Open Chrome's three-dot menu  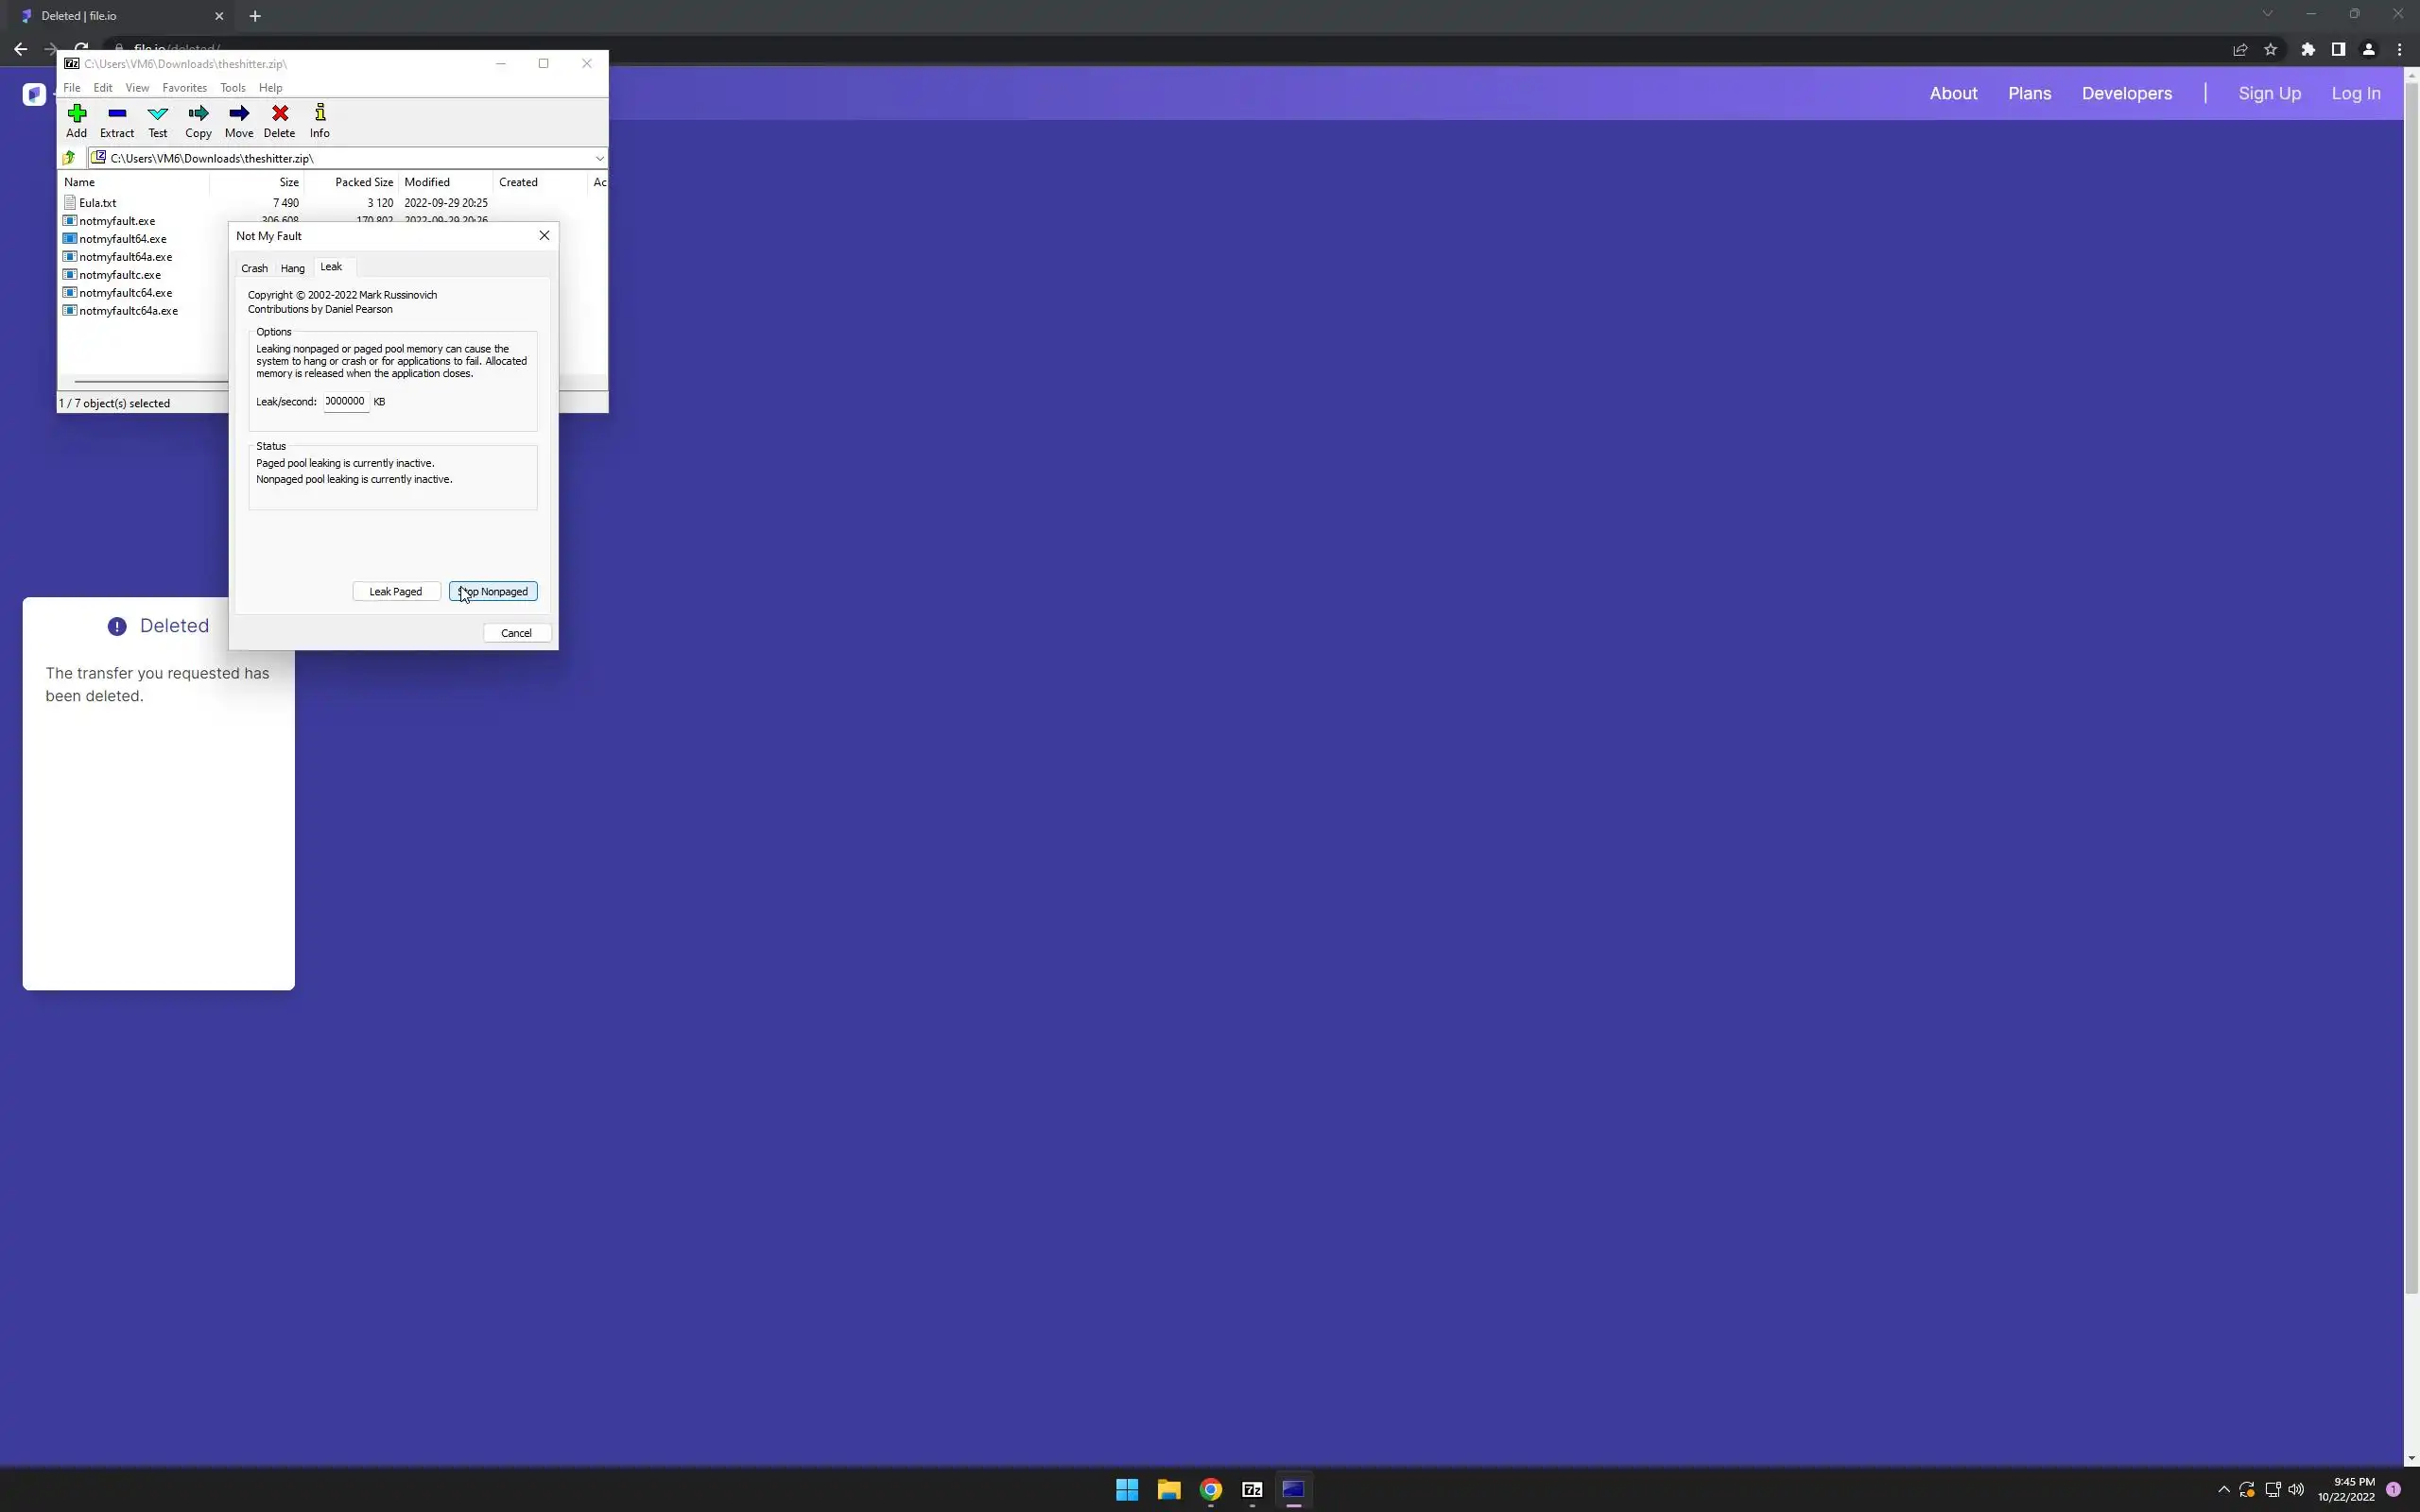point(2399,50)
